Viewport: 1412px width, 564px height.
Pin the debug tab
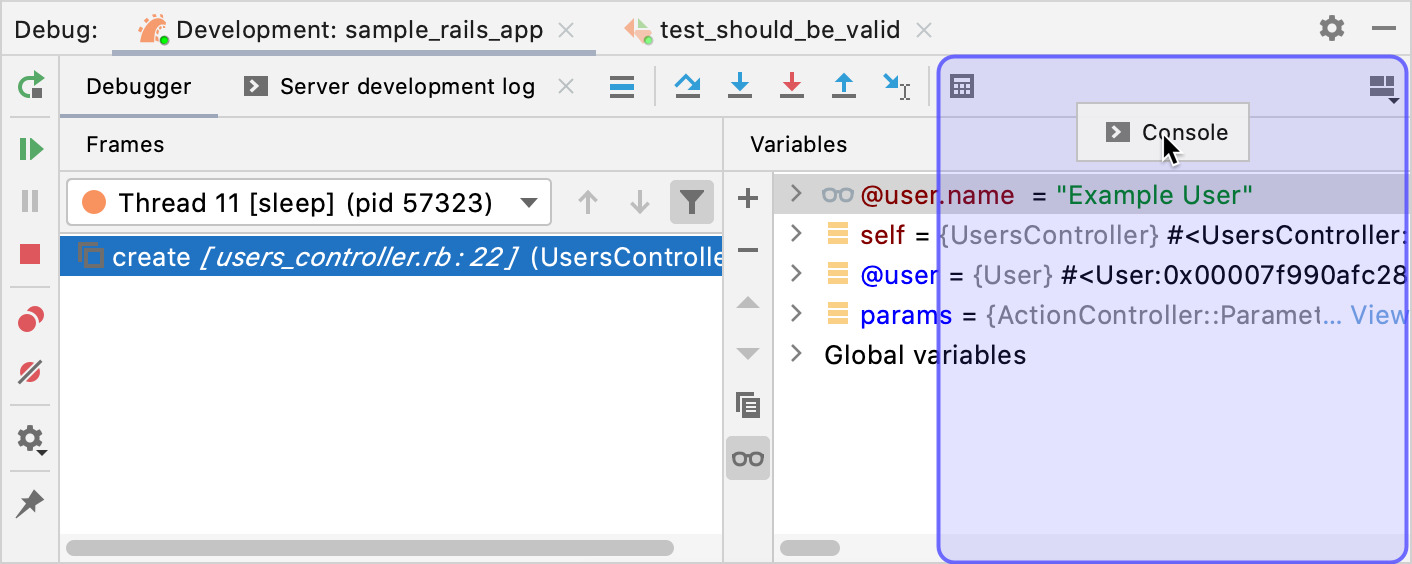31,503
